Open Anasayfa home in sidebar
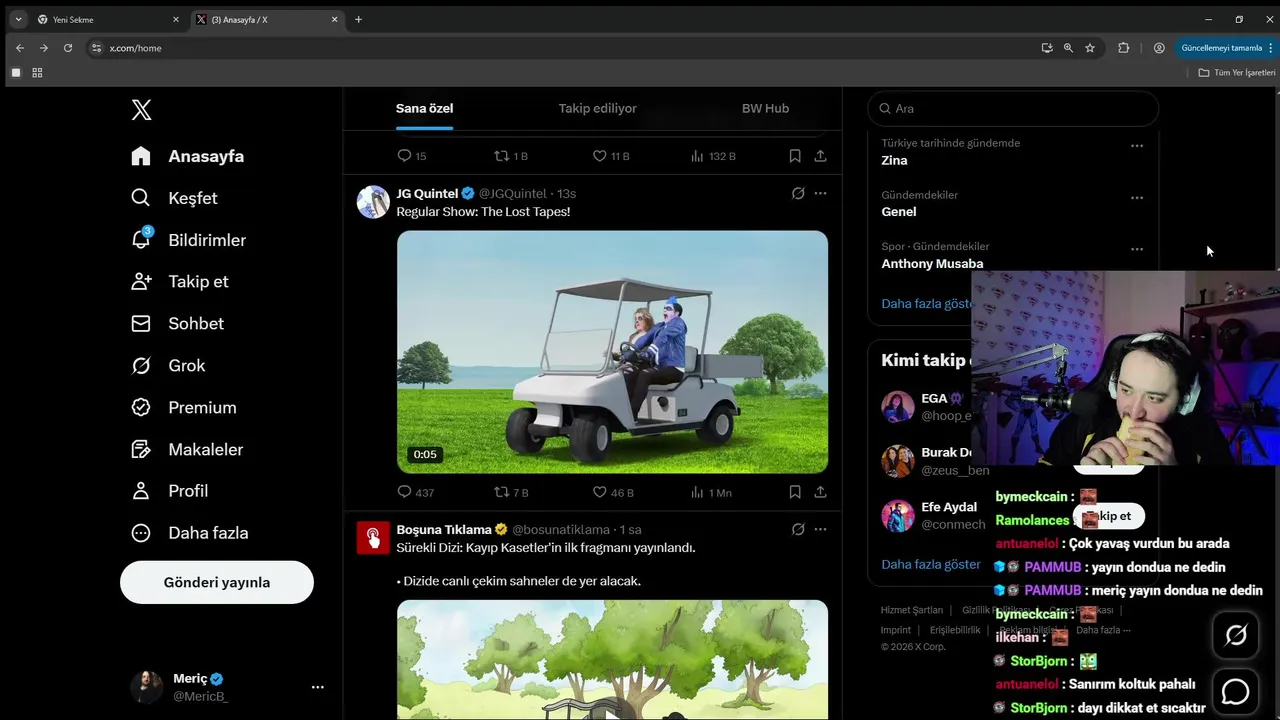This screenshot has width=1280, height=720. point(188,156)
